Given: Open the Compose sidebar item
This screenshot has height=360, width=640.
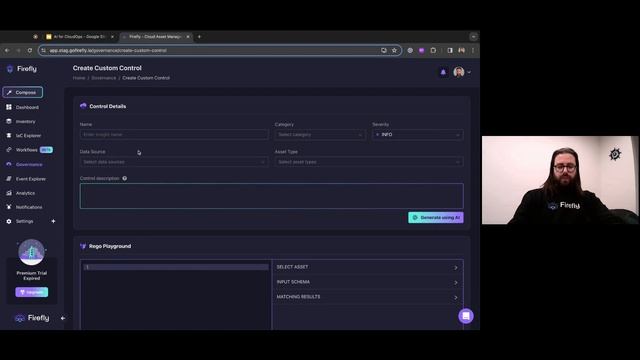Looking at the screenshot, I should click(x=22, y=92).
